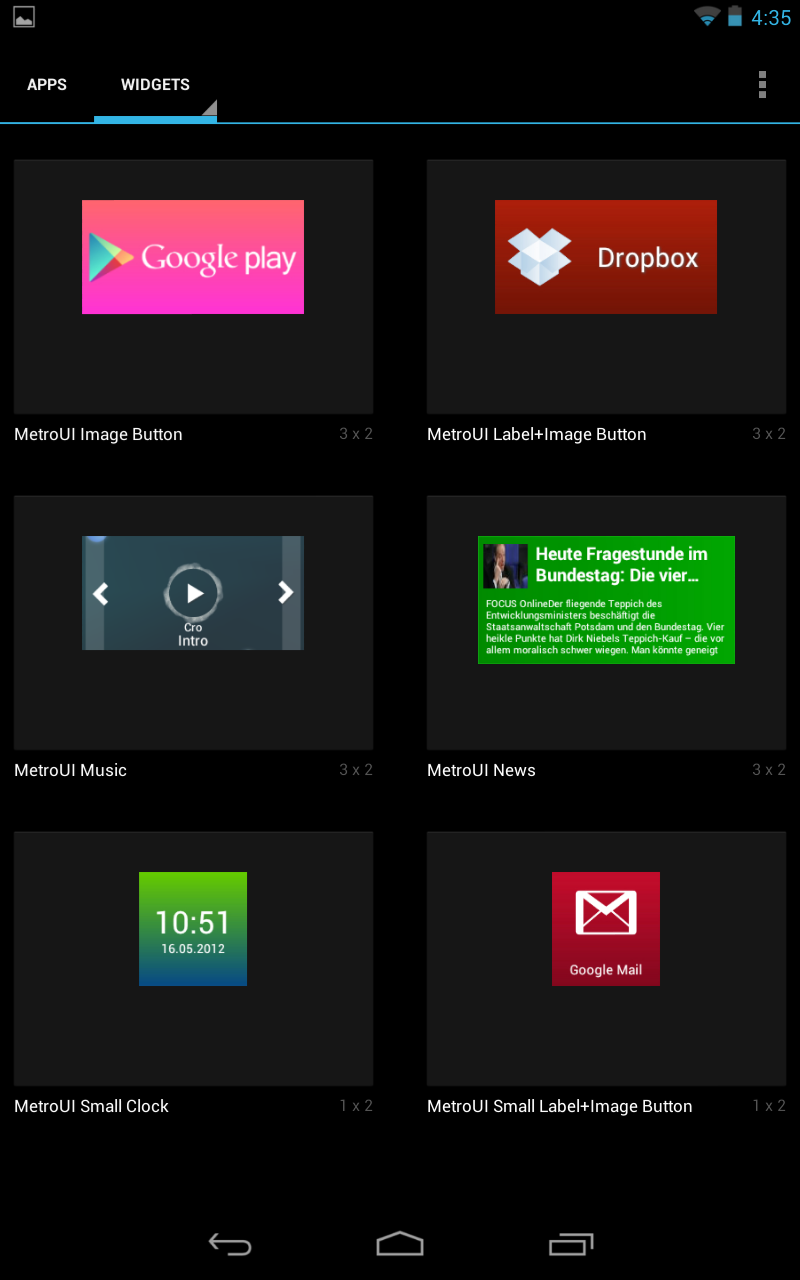Click "MetroUI Small Label+Image Button" label
Viewport: 800px width, 1280px height.
coord(560,1106)
